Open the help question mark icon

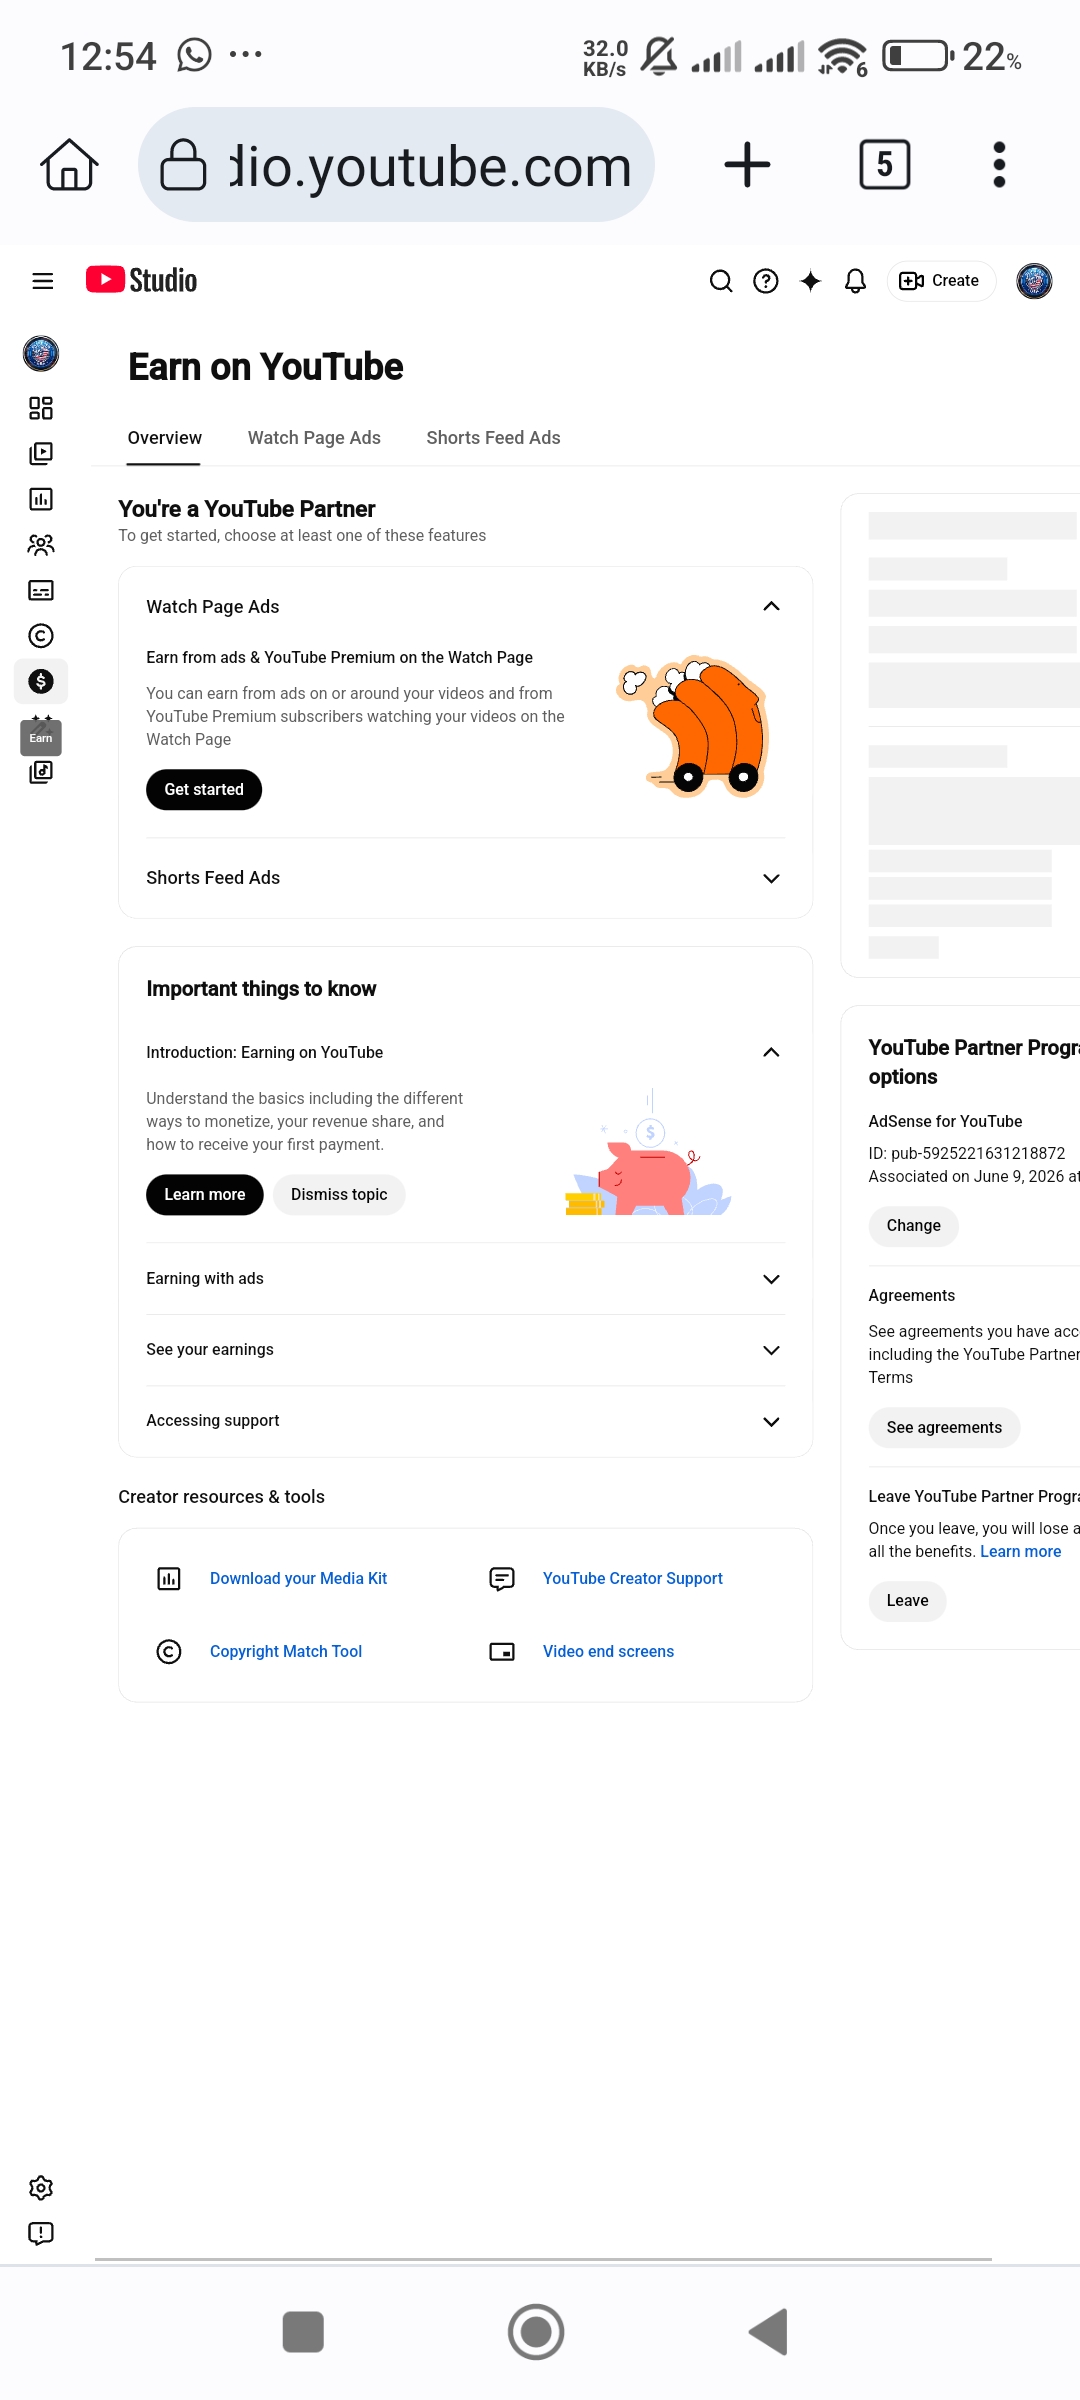766,281
